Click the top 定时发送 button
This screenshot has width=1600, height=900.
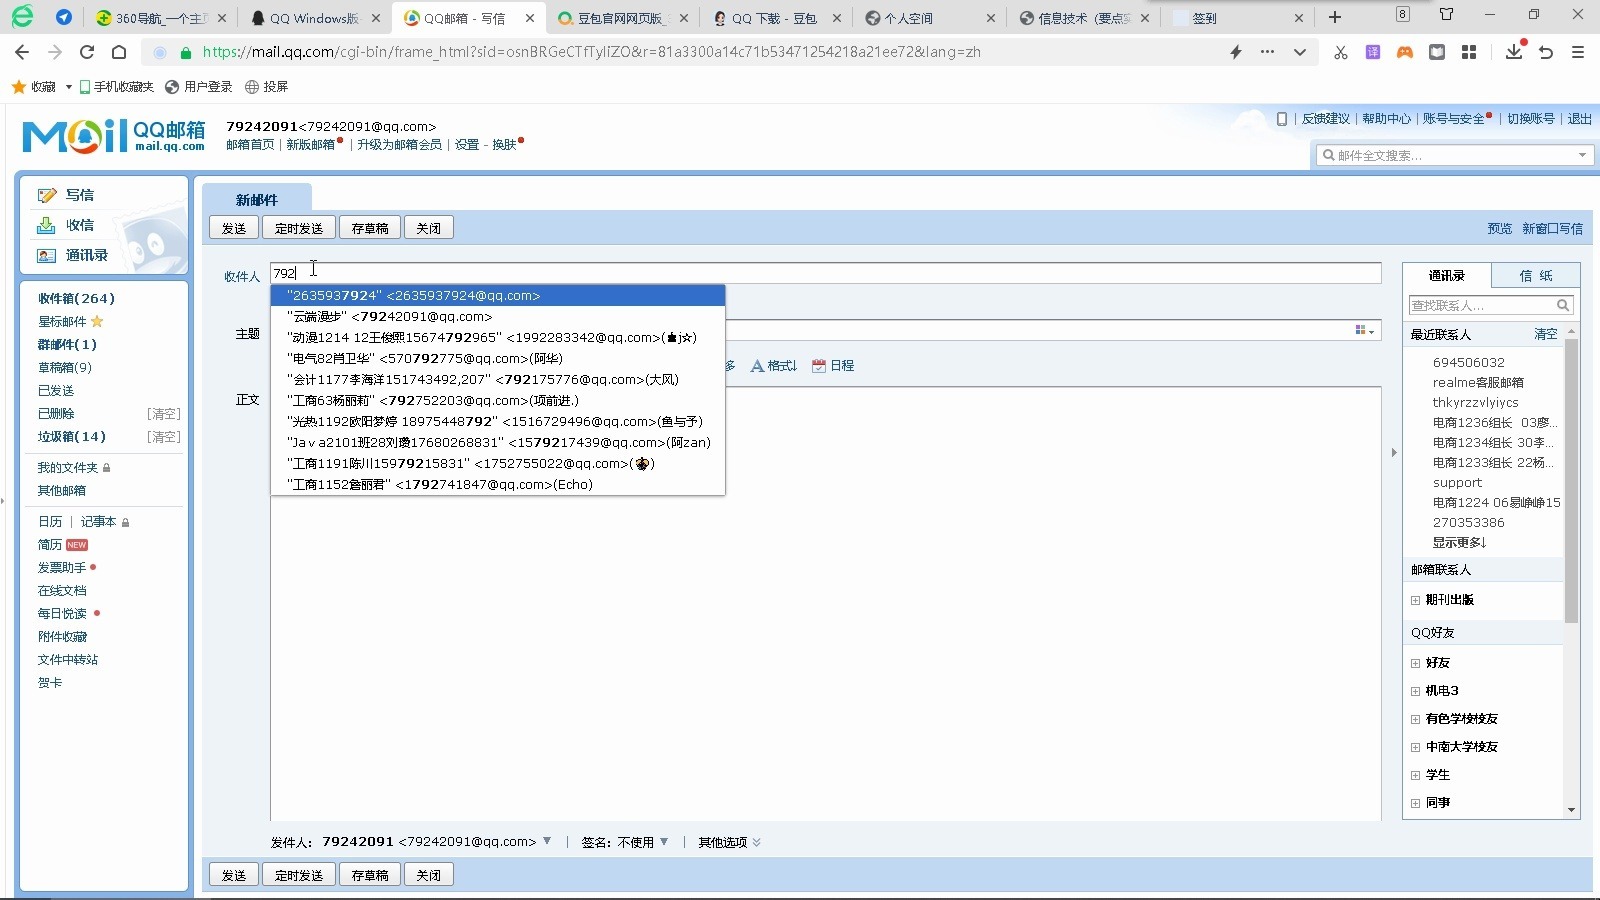(x=299, y=228)
